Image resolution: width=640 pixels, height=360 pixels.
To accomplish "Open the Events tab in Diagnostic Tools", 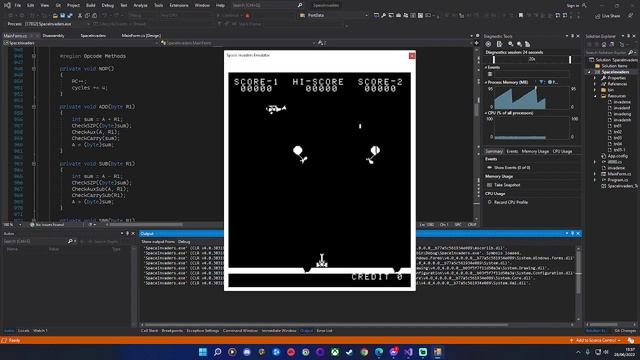I will click(x=512, y=151).
